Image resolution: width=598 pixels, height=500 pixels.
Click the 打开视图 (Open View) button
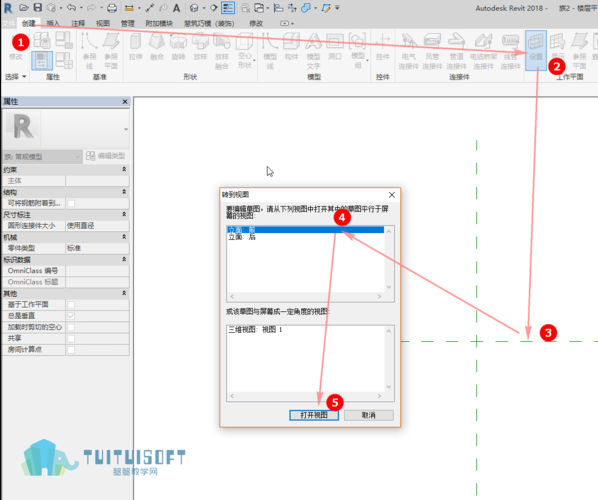click(x=314, y=415)
